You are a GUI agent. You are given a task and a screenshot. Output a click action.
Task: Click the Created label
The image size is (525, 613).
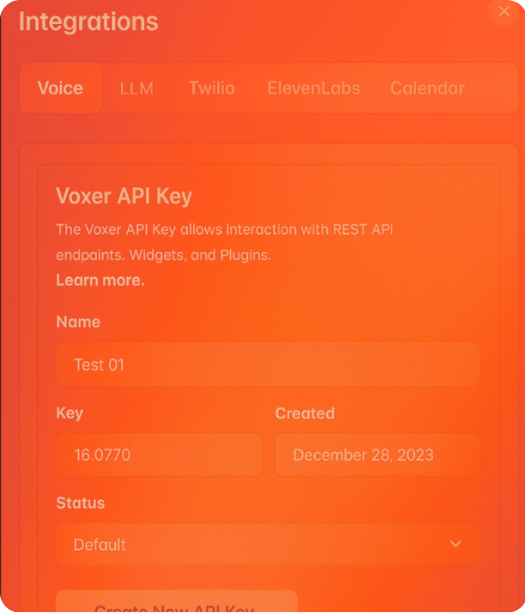305,413
